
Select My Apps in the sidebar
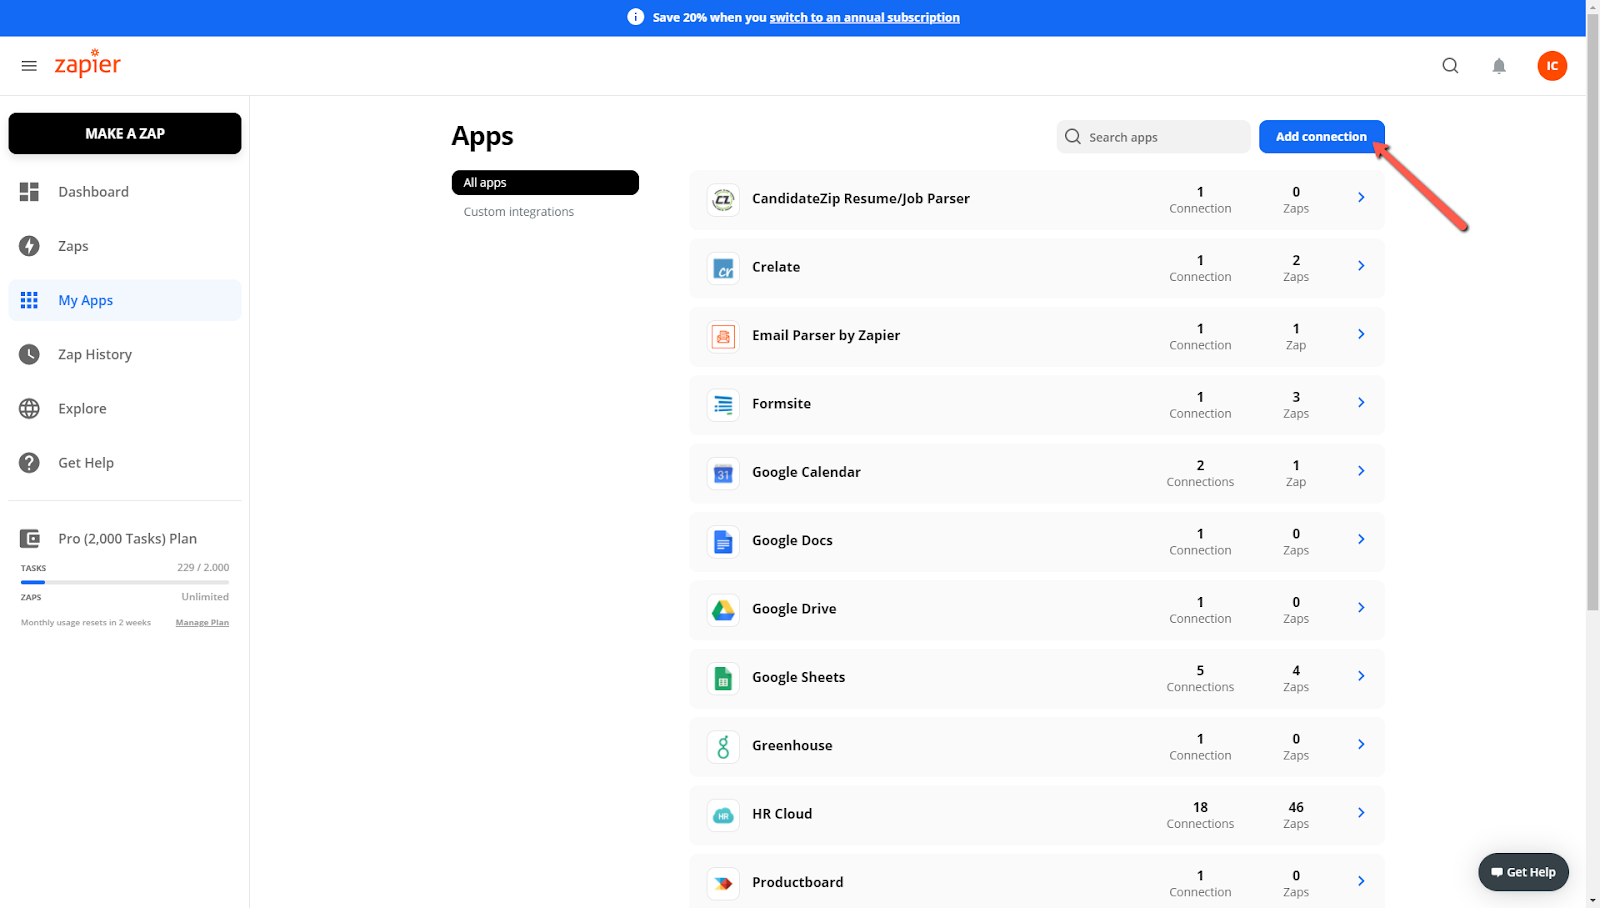125,300
